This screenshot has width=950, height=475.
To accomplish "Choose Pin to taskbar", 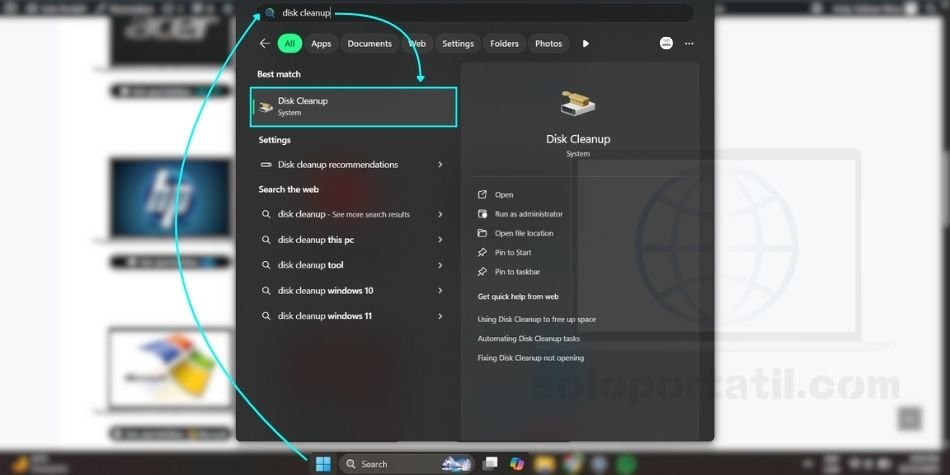I will [517, 272].
